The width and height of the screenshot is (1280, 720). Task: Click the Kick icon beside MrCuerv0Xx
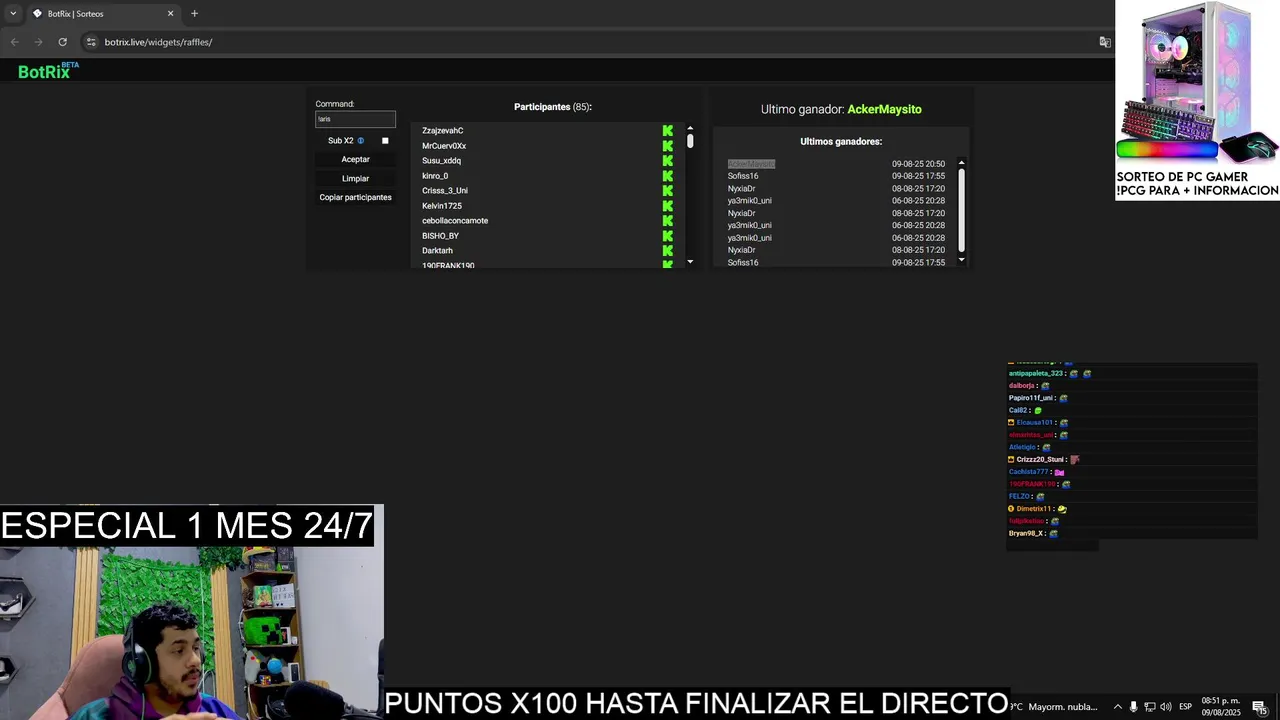coord(667,146)
